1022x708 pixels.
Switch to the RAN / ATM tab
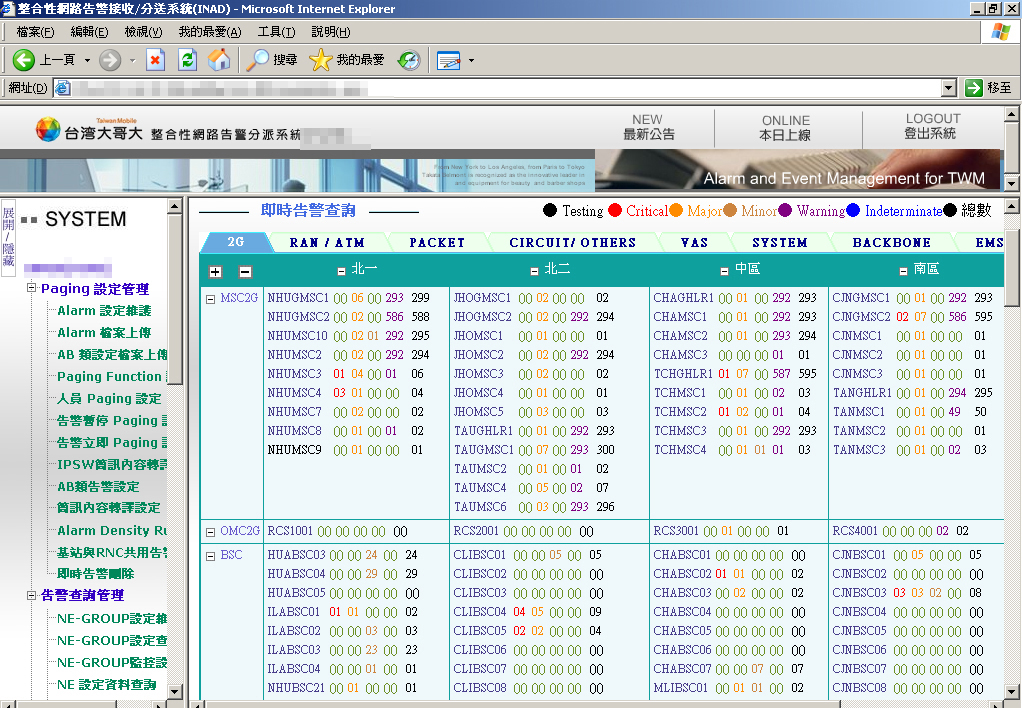[x=327, y=243]
